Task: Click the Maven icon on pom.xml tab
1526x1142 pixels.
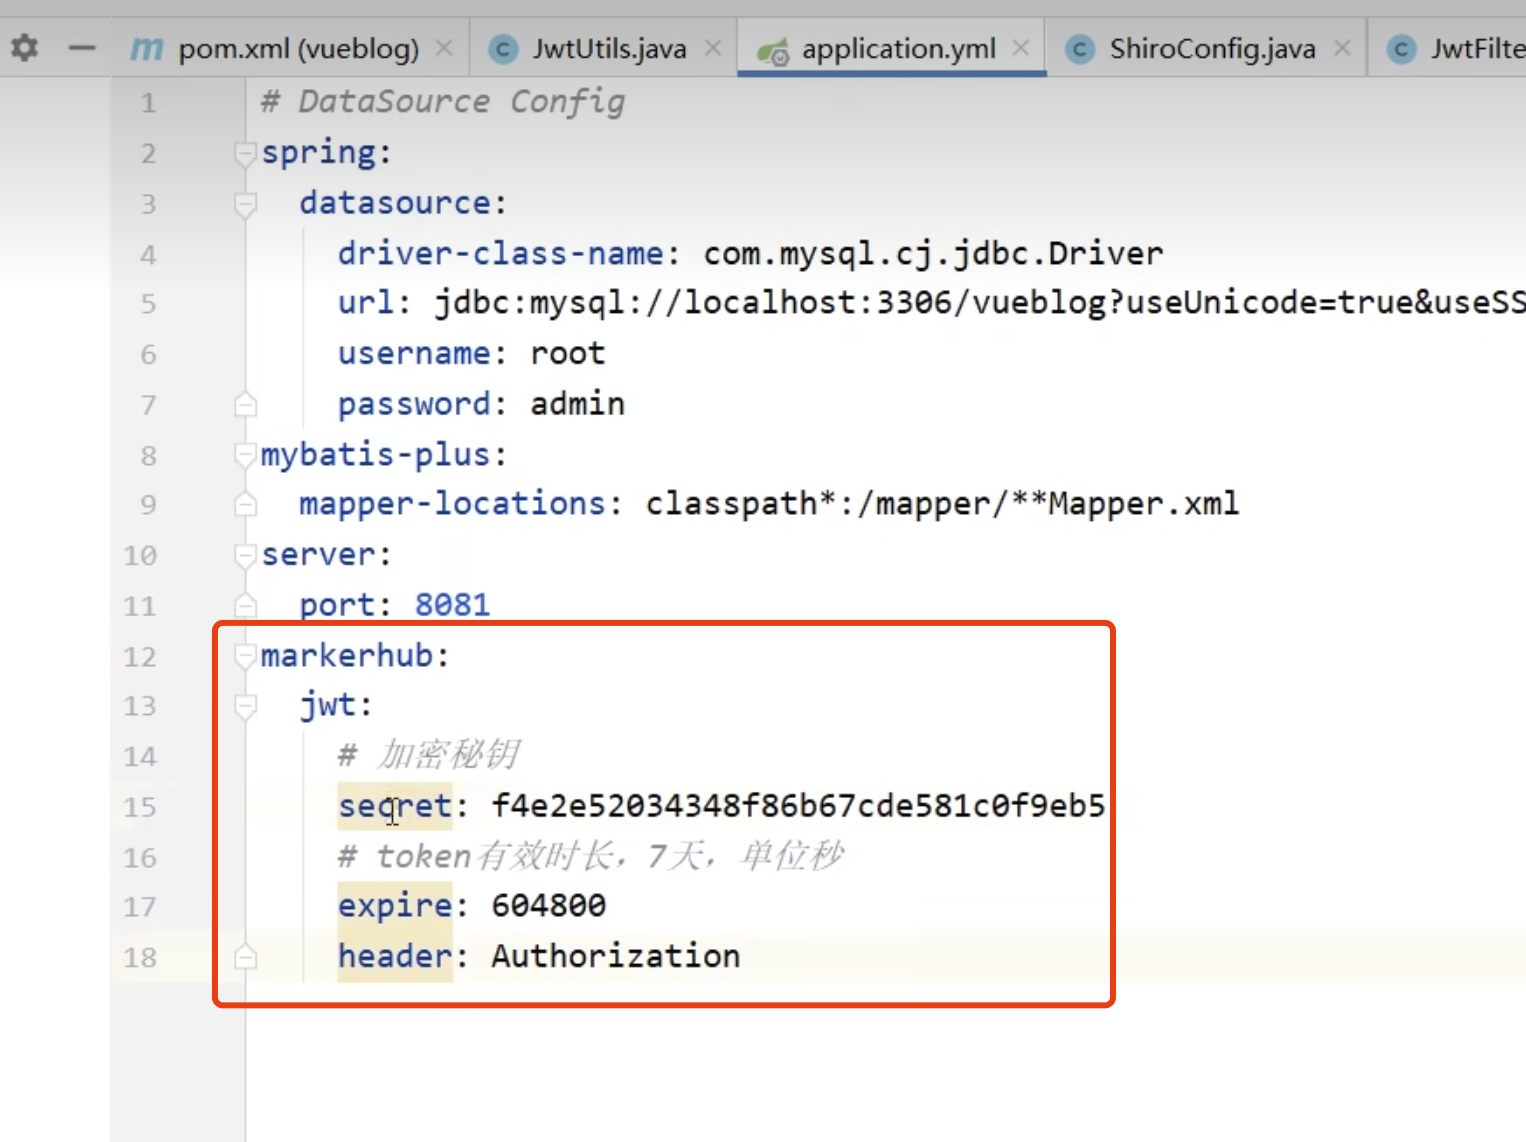Action: pyautogui.click(x=147, y=48)
